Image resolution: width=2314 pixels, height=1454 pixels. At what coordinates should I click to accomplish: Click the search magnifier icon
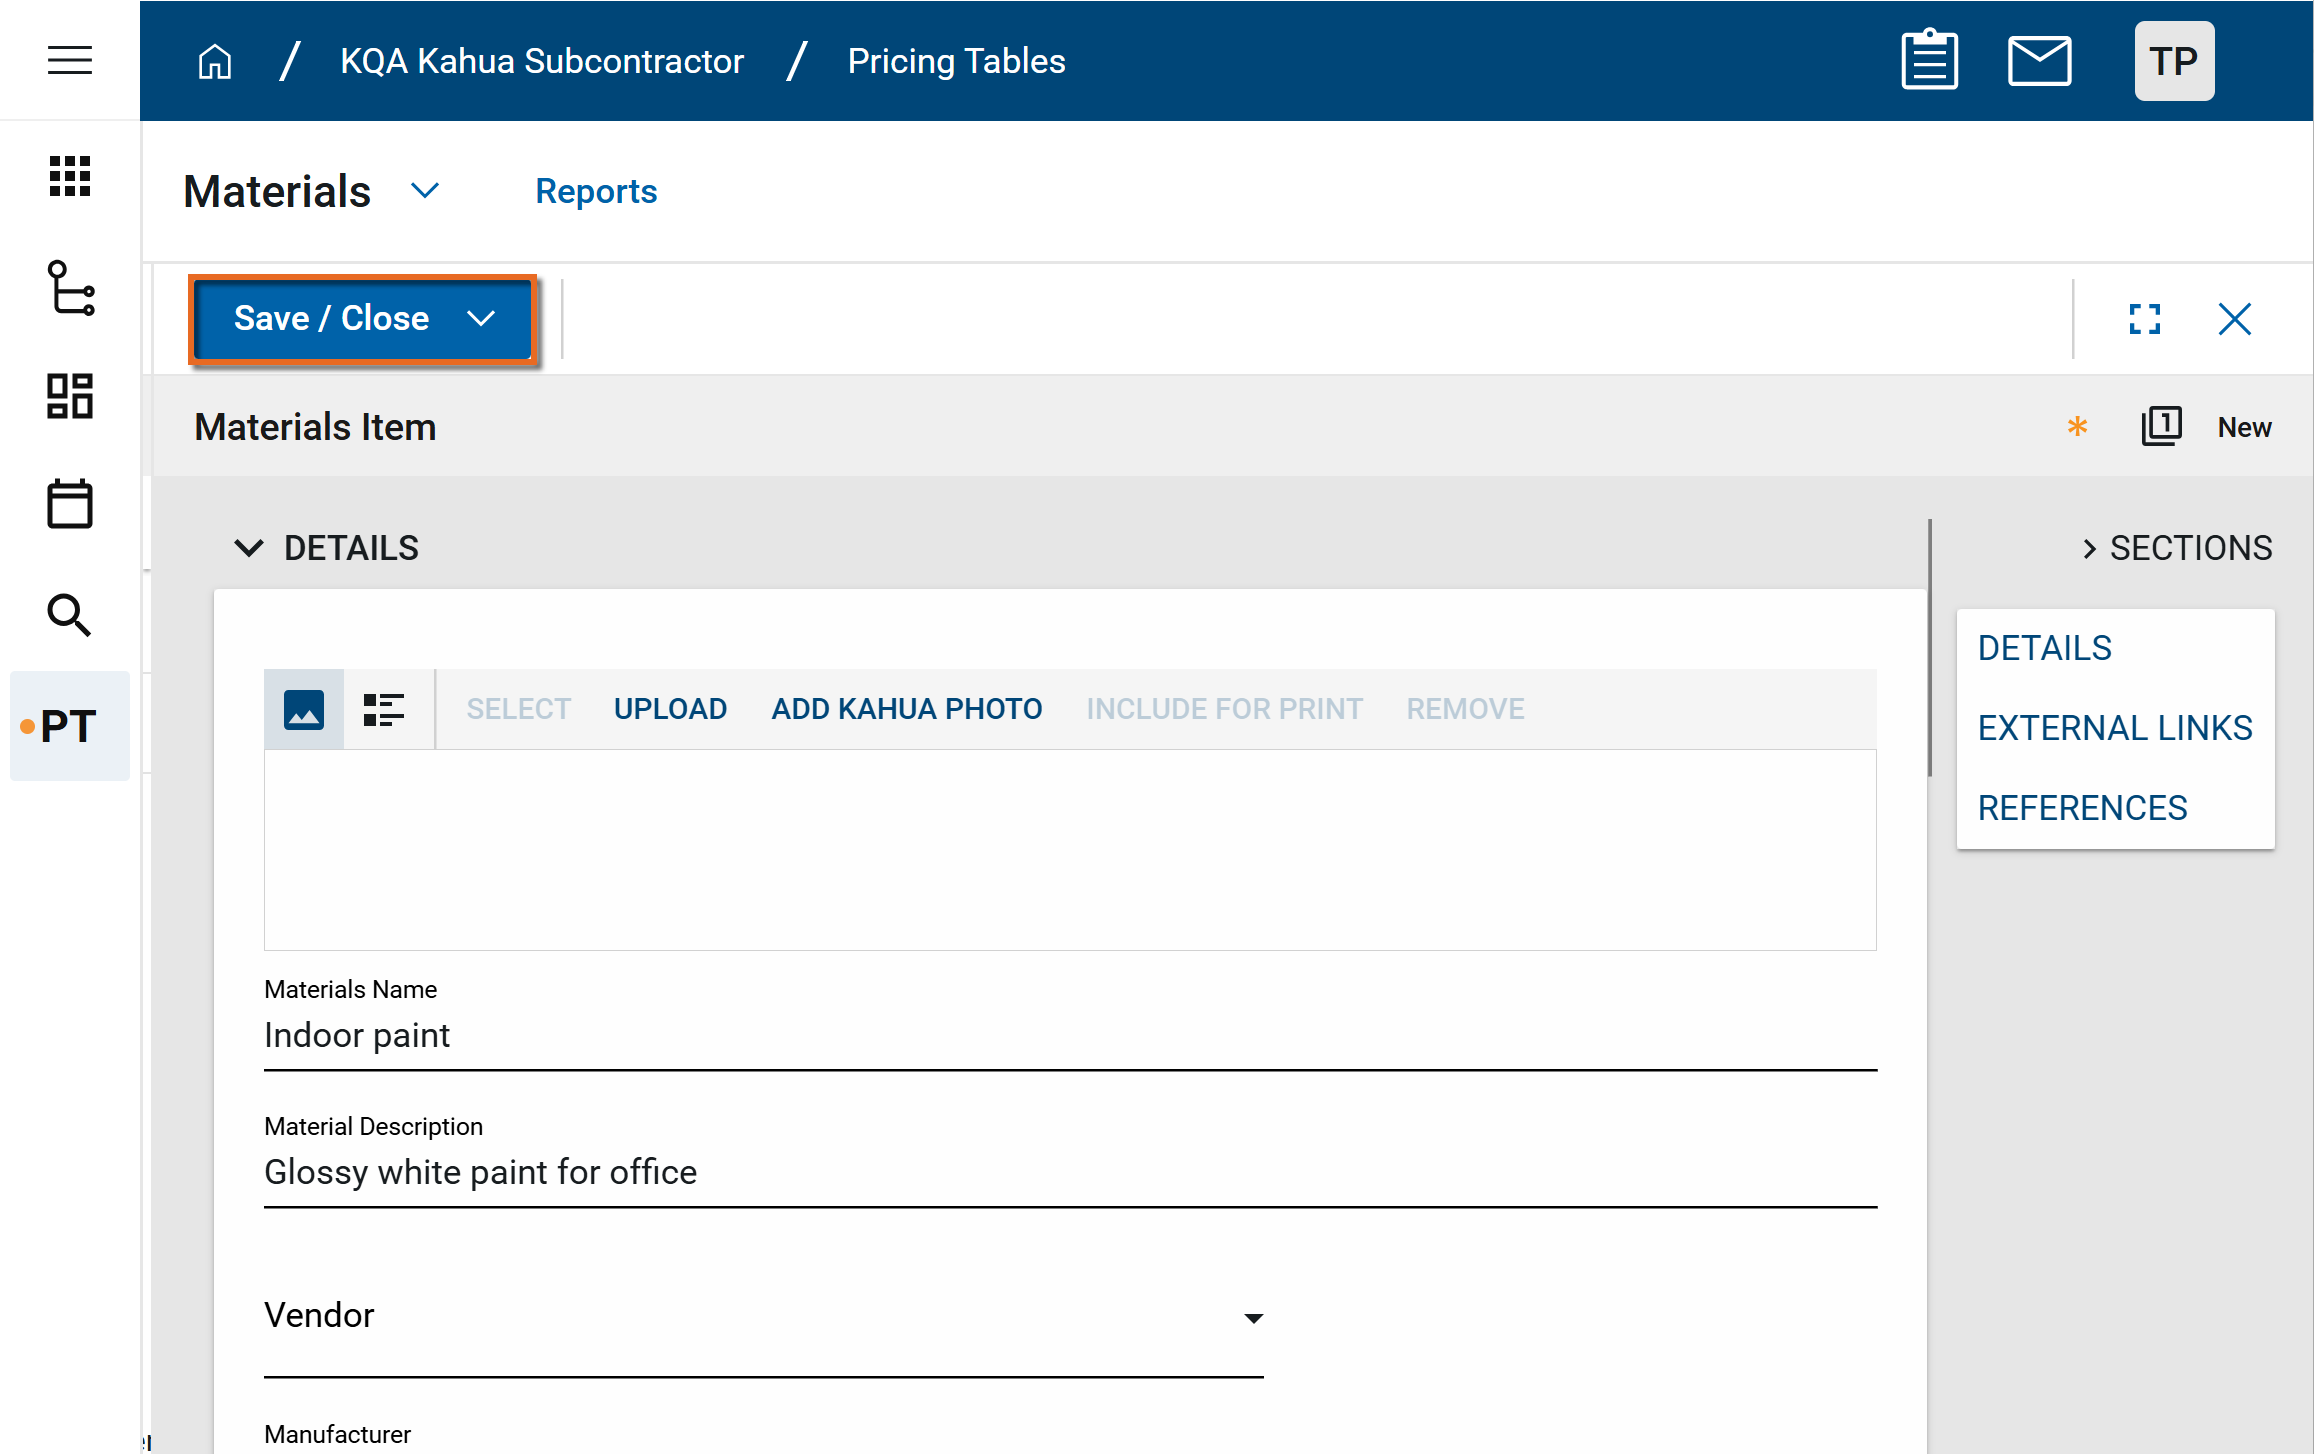click(70, 614)
